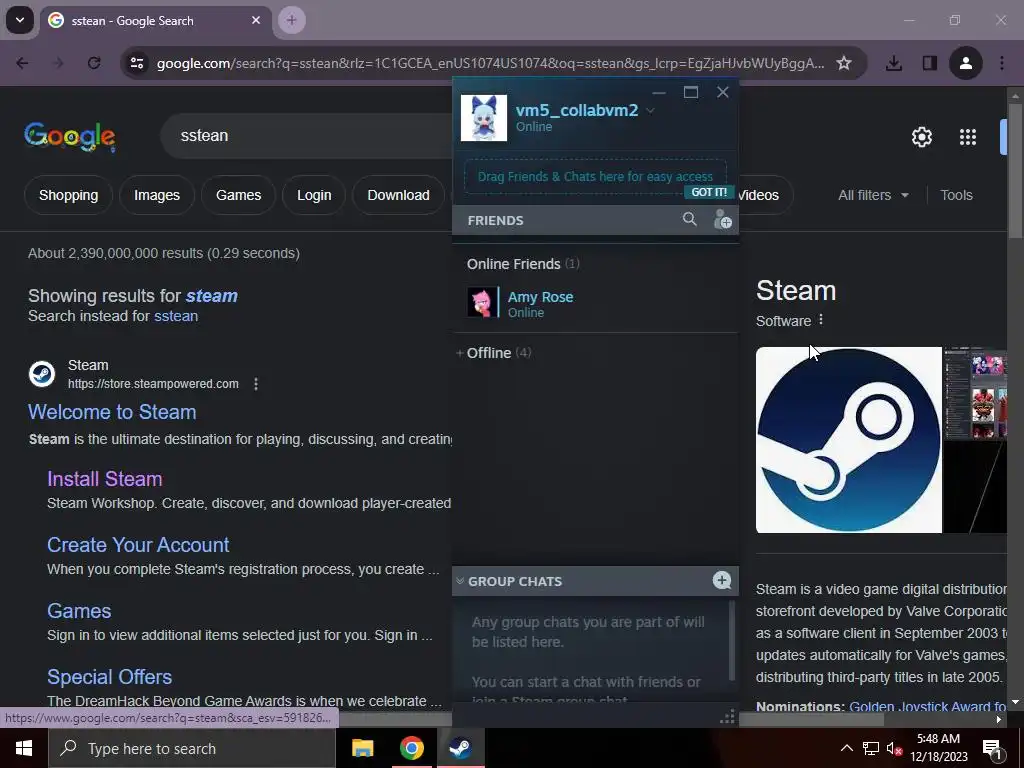This screenshot has width=1024, height=768.
Task: Open the All filters dropdown
Action: point(873,195)
